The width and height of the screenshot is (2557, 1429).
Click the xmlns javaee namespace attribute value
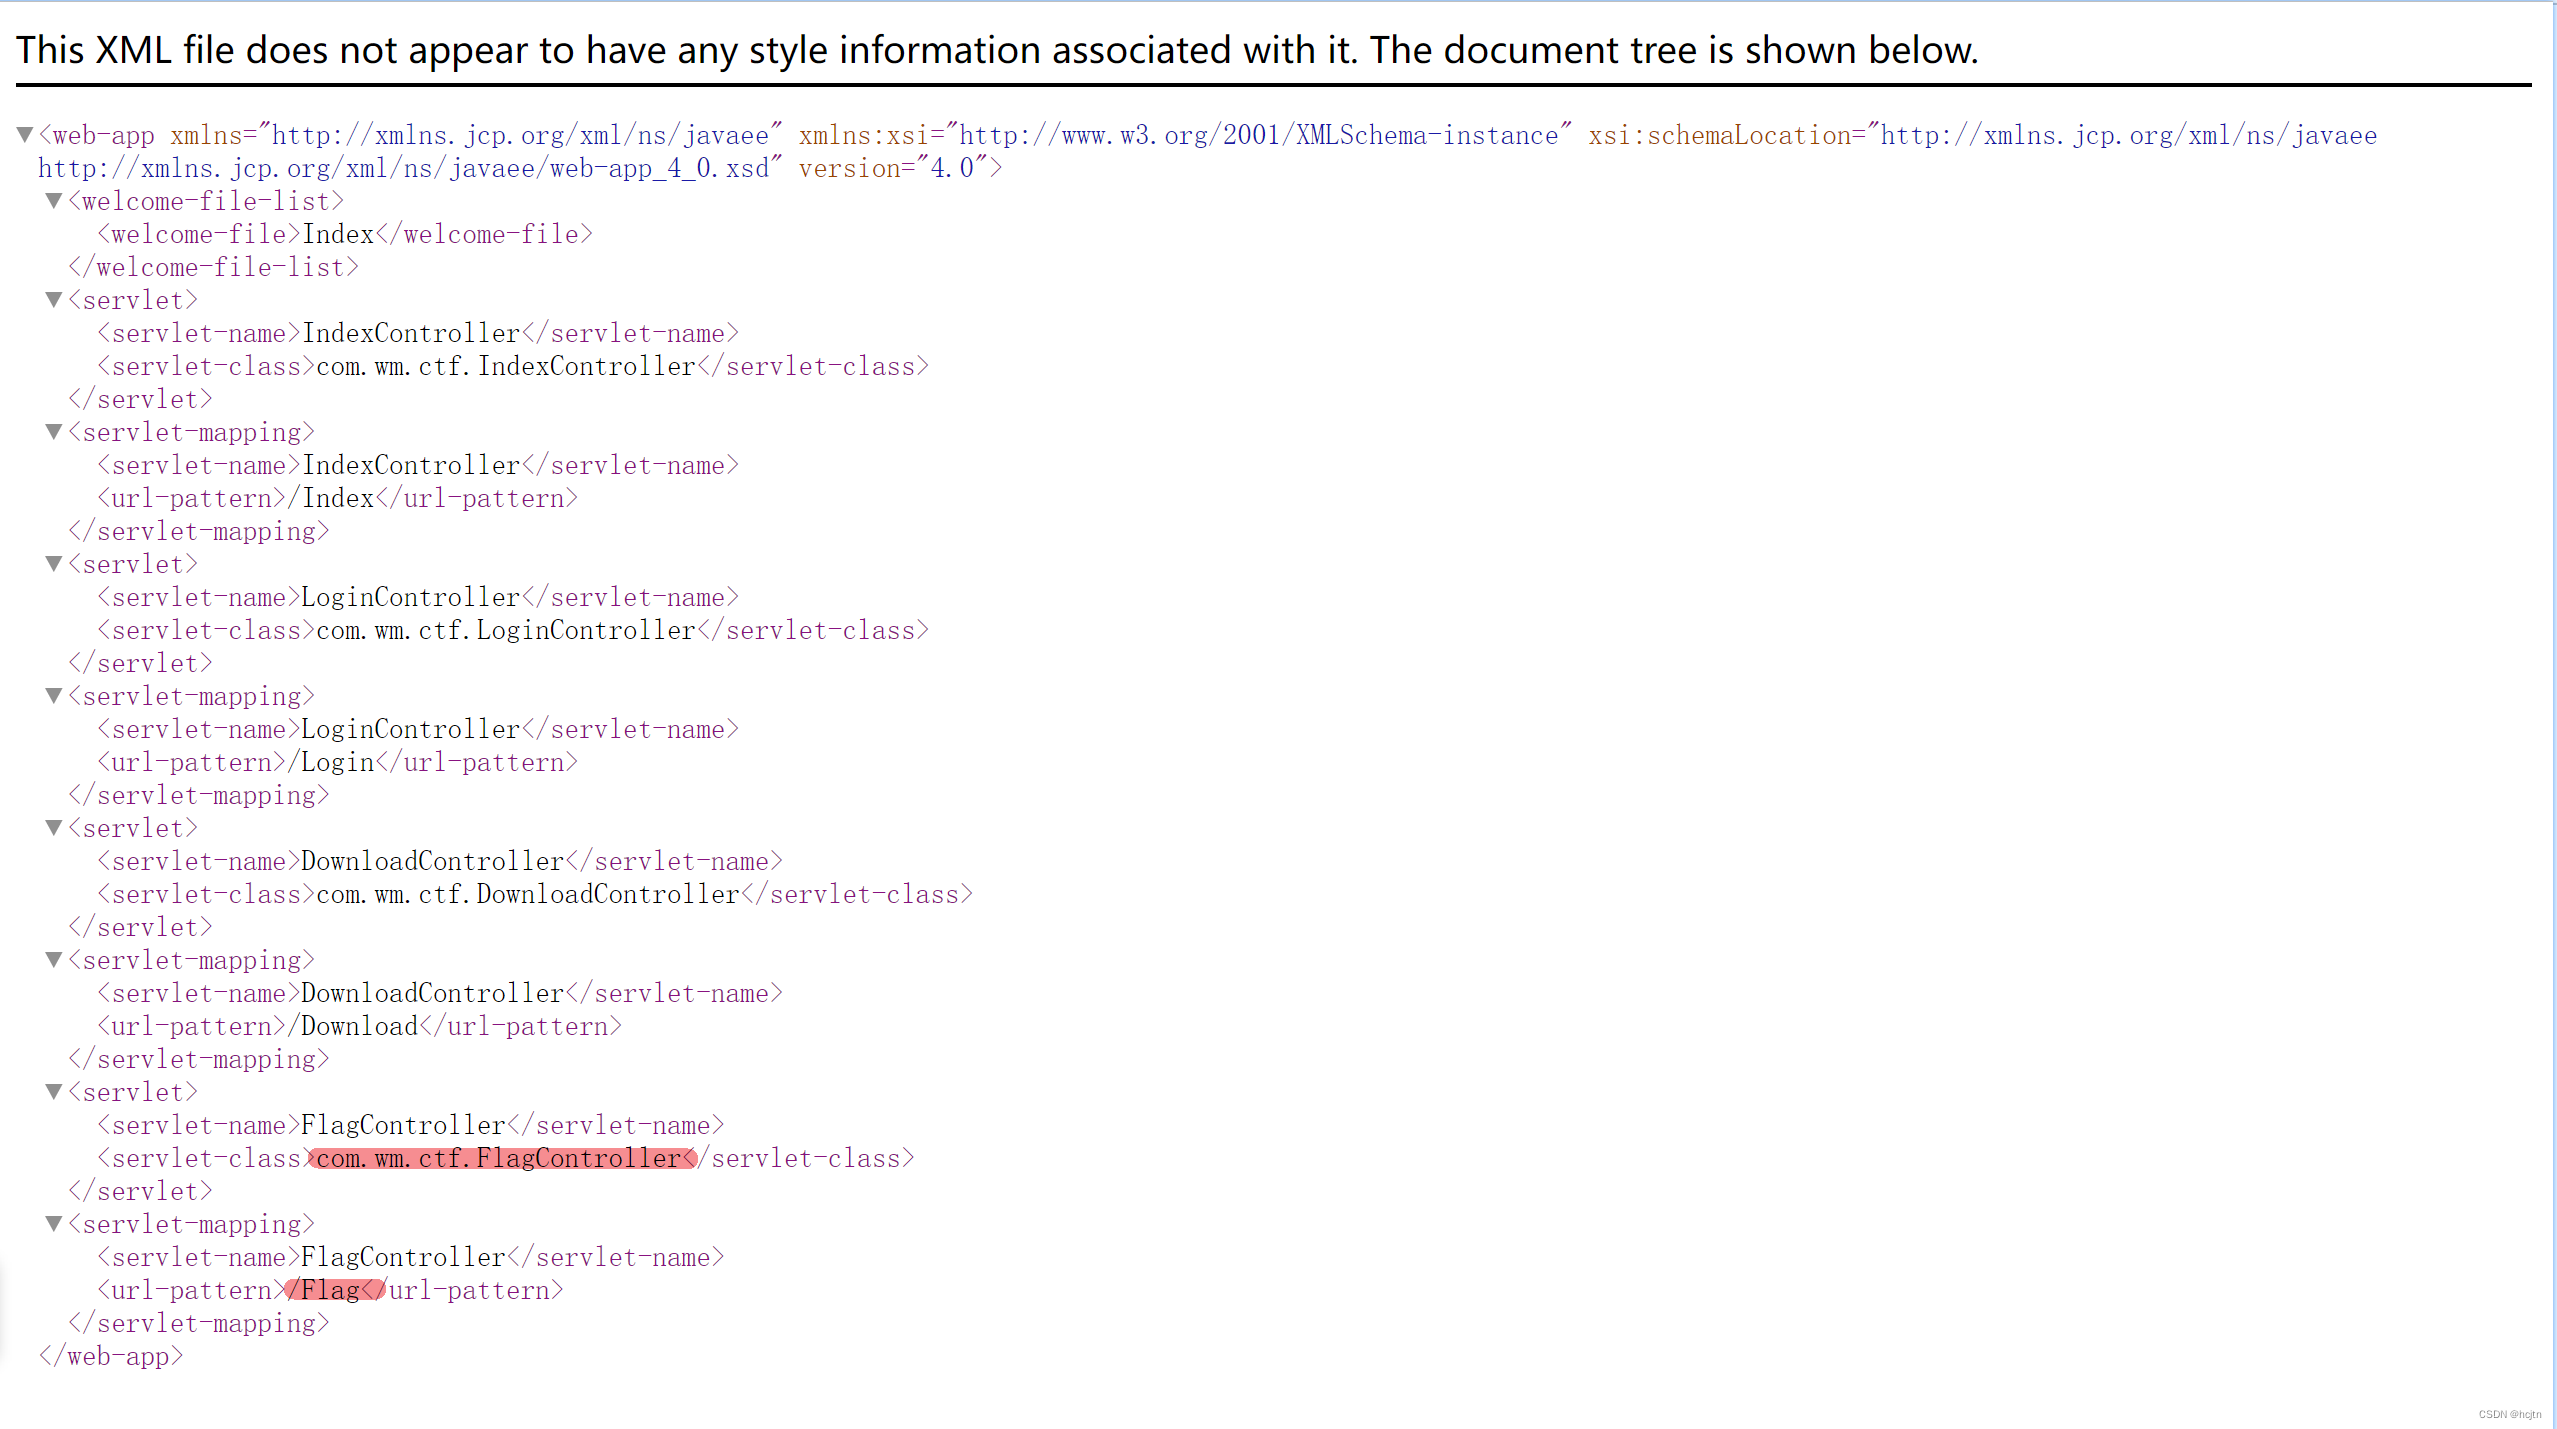click(x=520, y=135)
